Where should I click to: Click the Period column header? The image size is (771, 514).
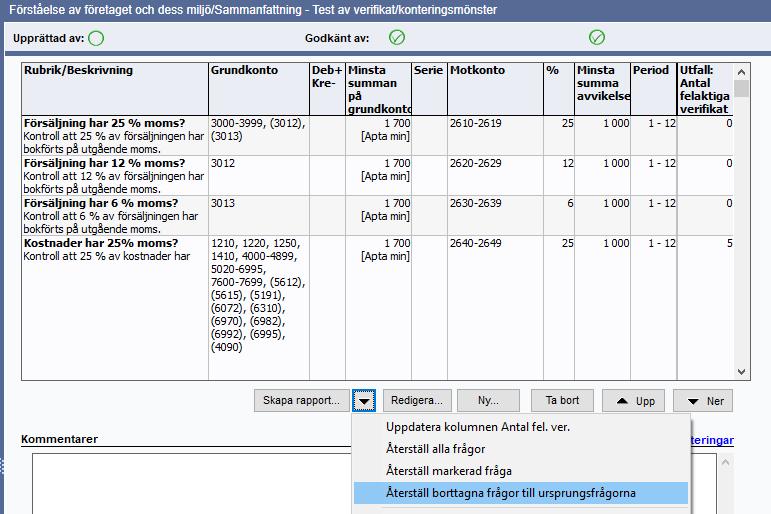coord(653,89)
